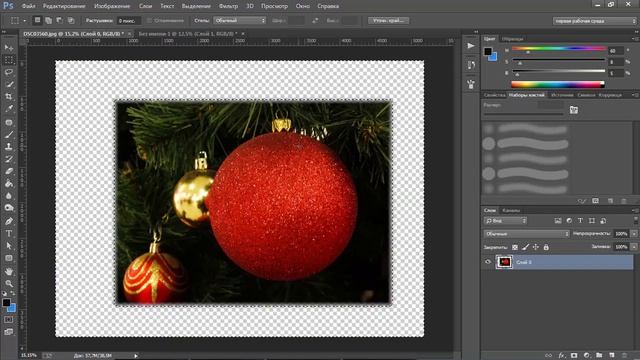The height and width of the screenshot is (360, 640).
Task: Select the Lasso tool
Action: click(9, 72)
